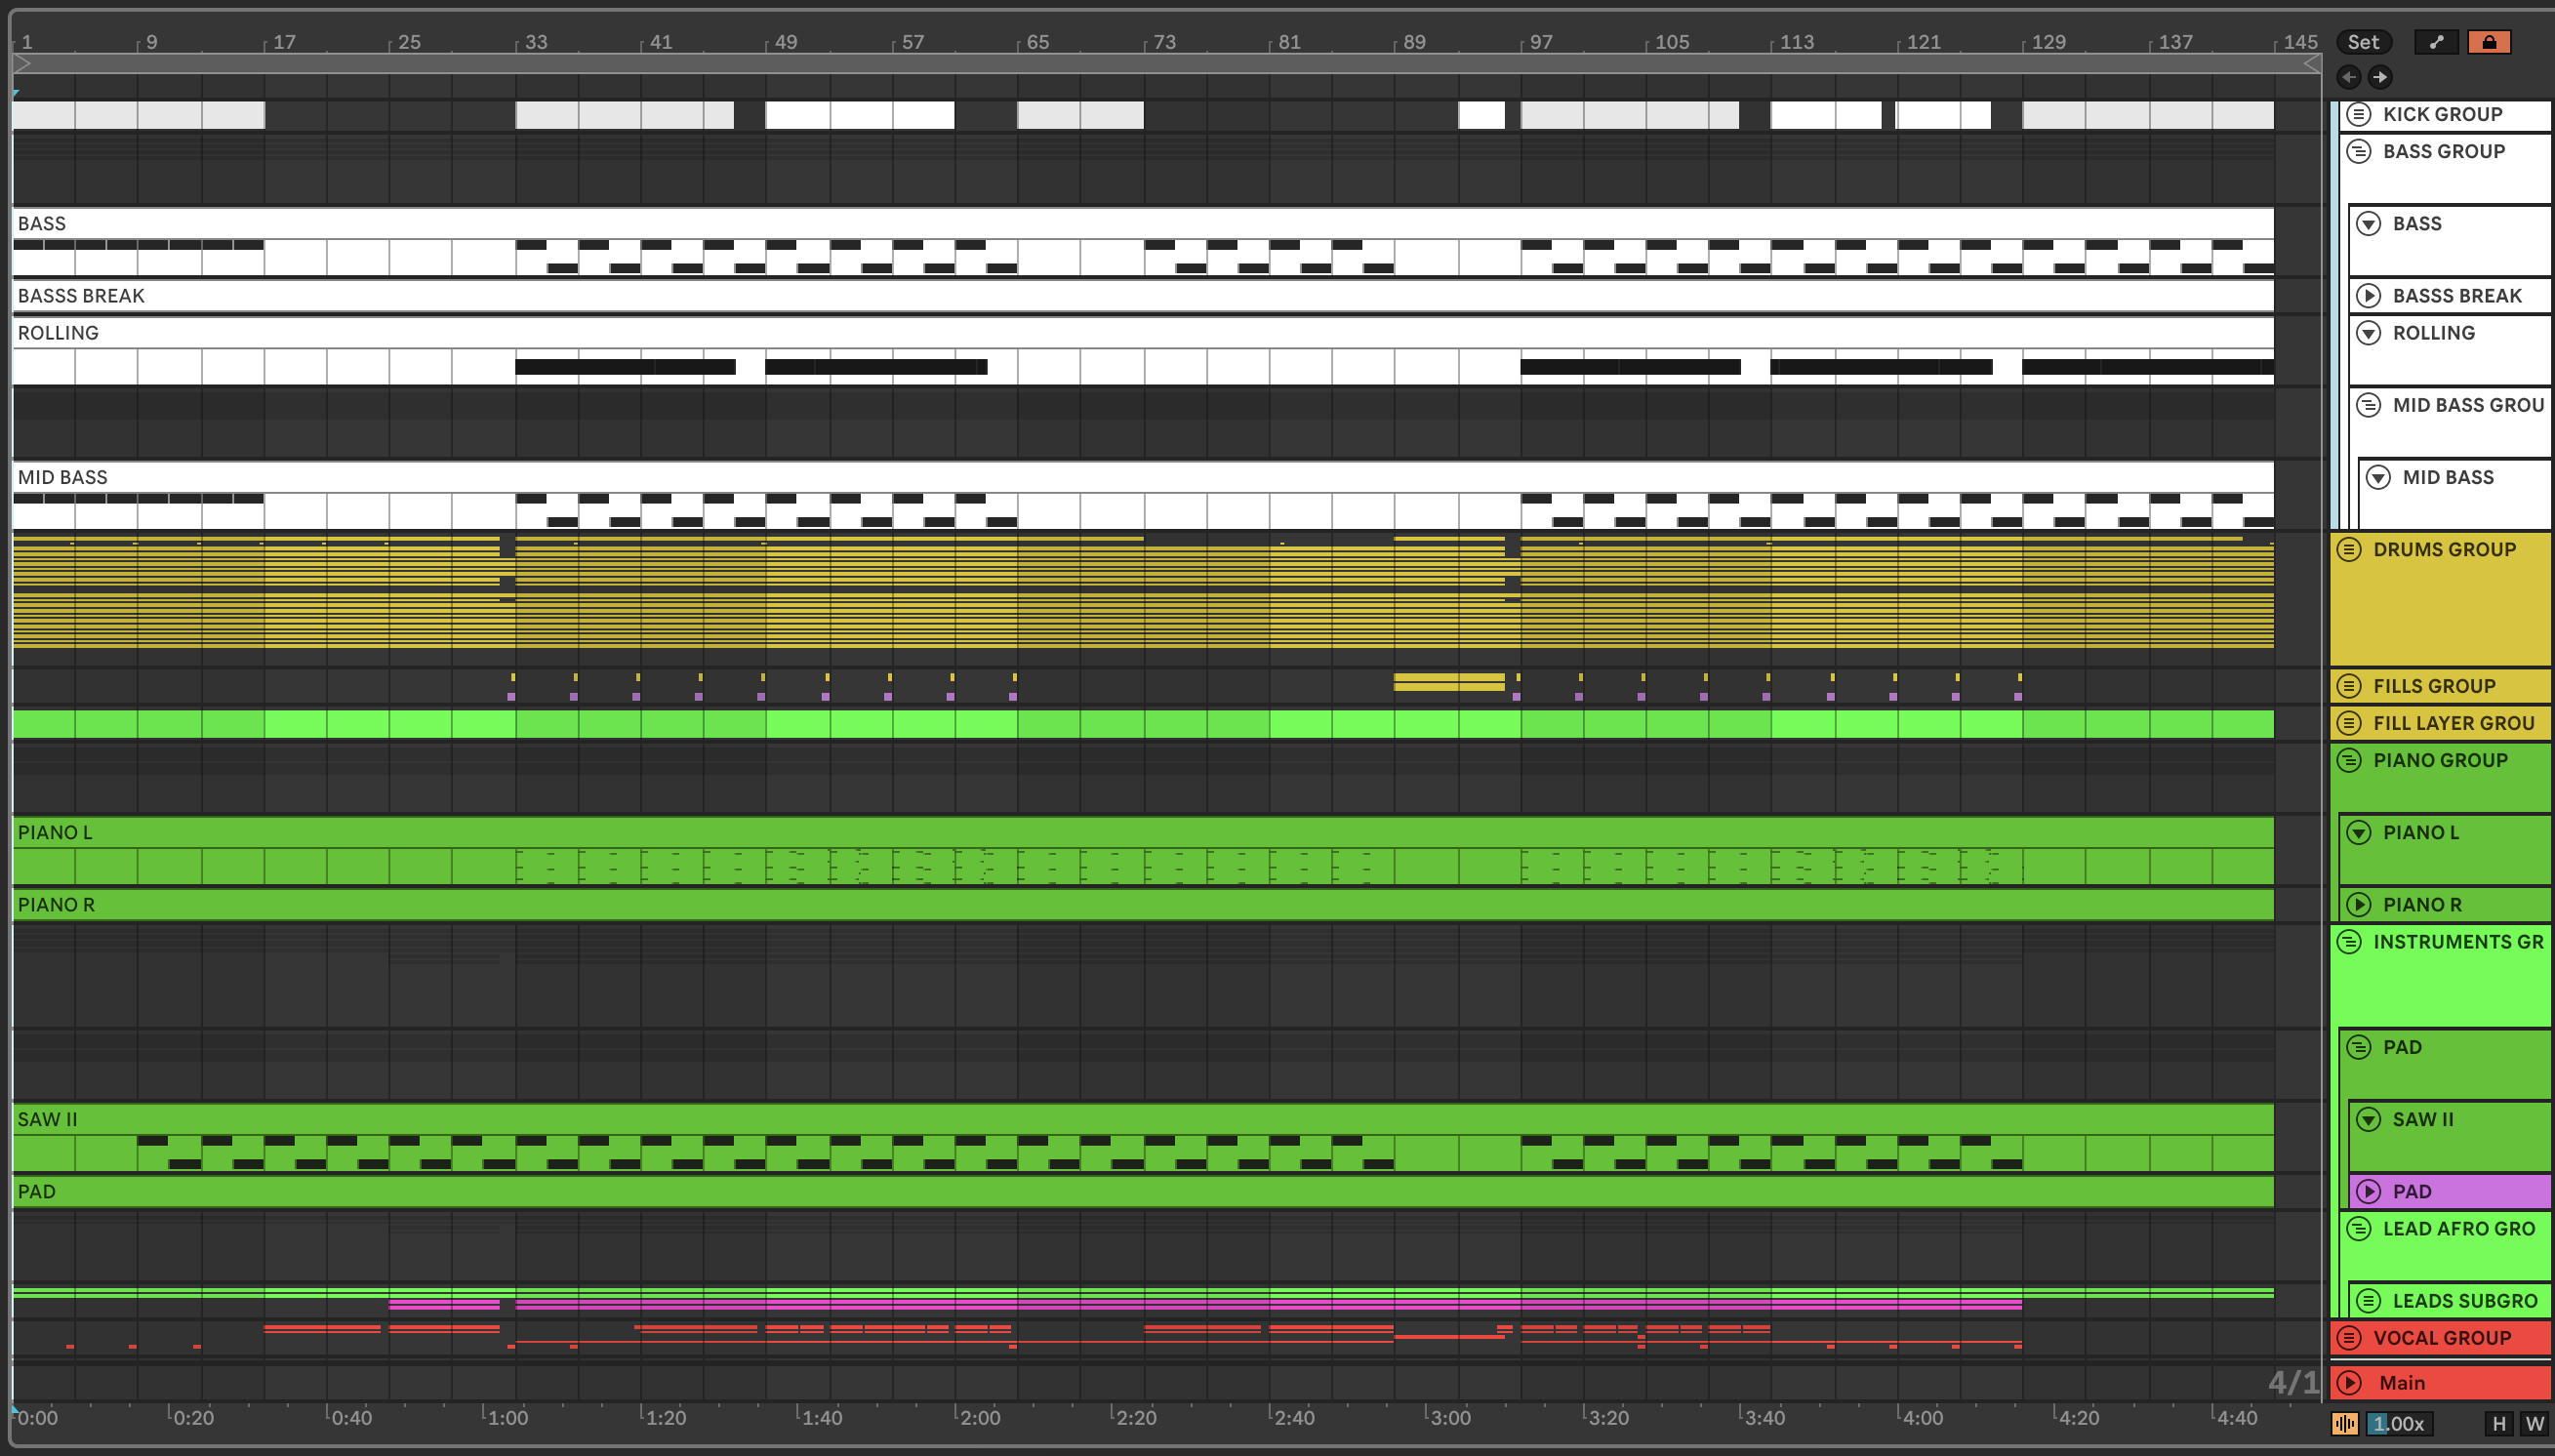Unfold the PIANO R track

(x=2359, y=905)
